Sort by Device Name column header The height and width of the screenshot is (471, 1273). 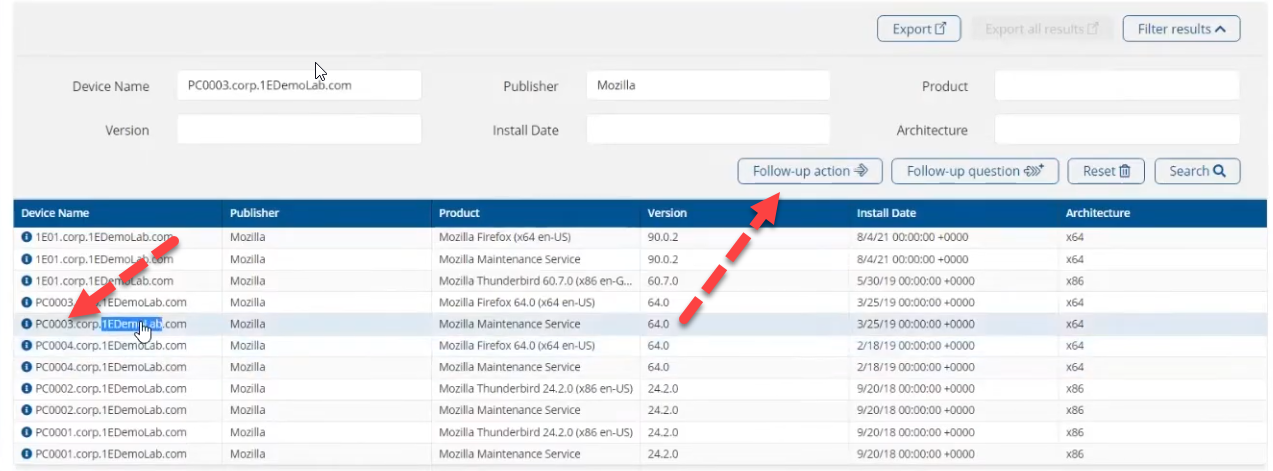point(55,213)
